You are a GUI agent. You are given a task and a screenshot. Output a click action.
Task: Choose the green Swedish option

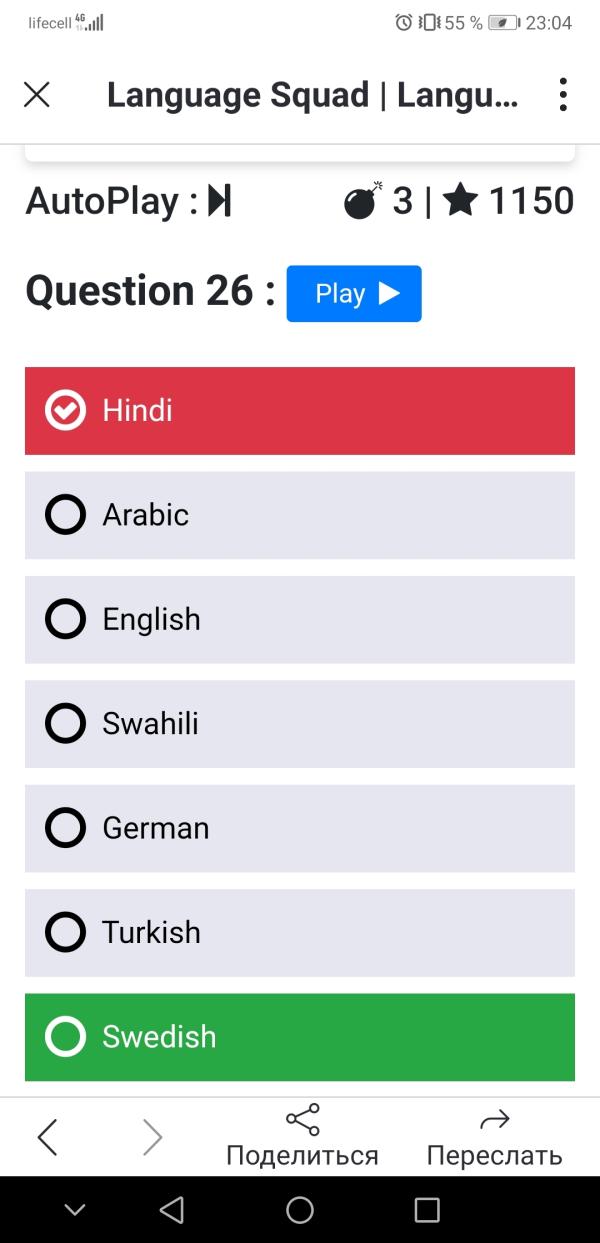point(300,1037)
